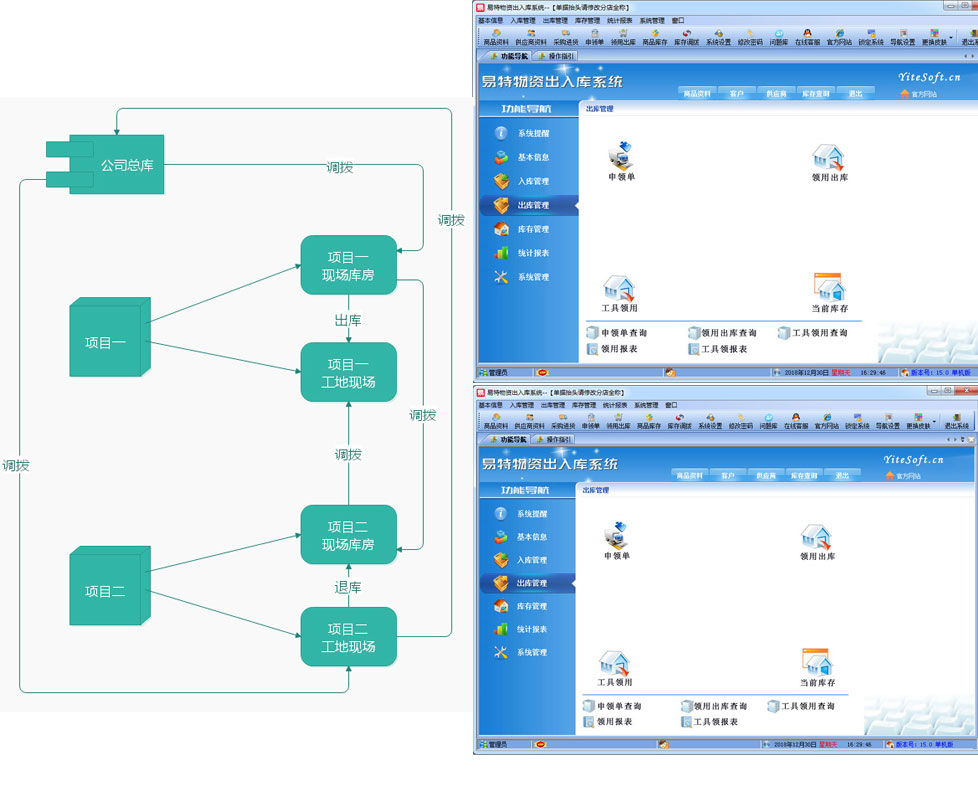Expand 更换皮肤 dropdown arrow in upper toolbar
The image size is (978, 800).
tap(950, 37)
